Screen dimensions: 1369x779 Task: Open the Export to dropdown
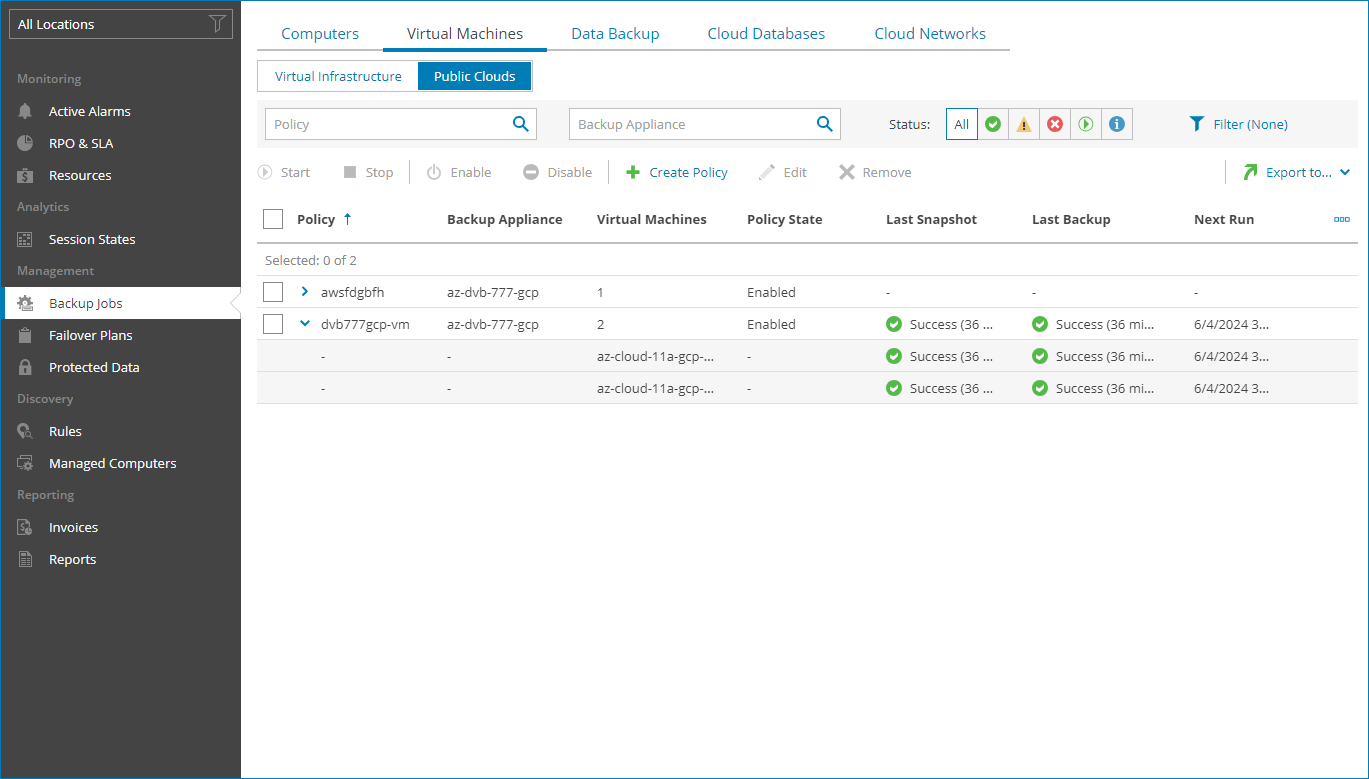[1297, 172]
